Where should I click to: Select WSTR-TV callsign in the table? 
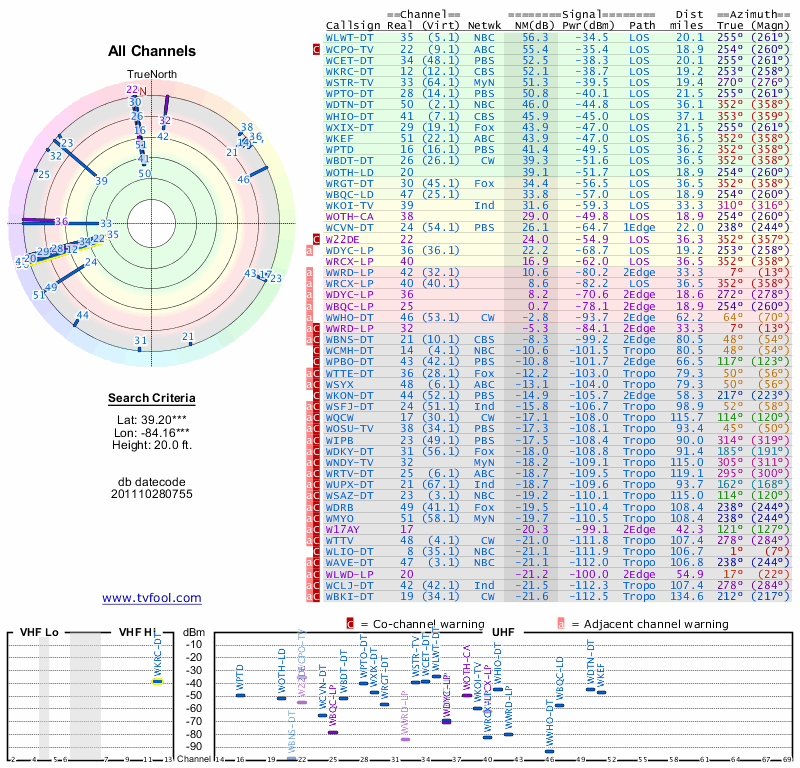pyautogui.click(x=349, y=83)
